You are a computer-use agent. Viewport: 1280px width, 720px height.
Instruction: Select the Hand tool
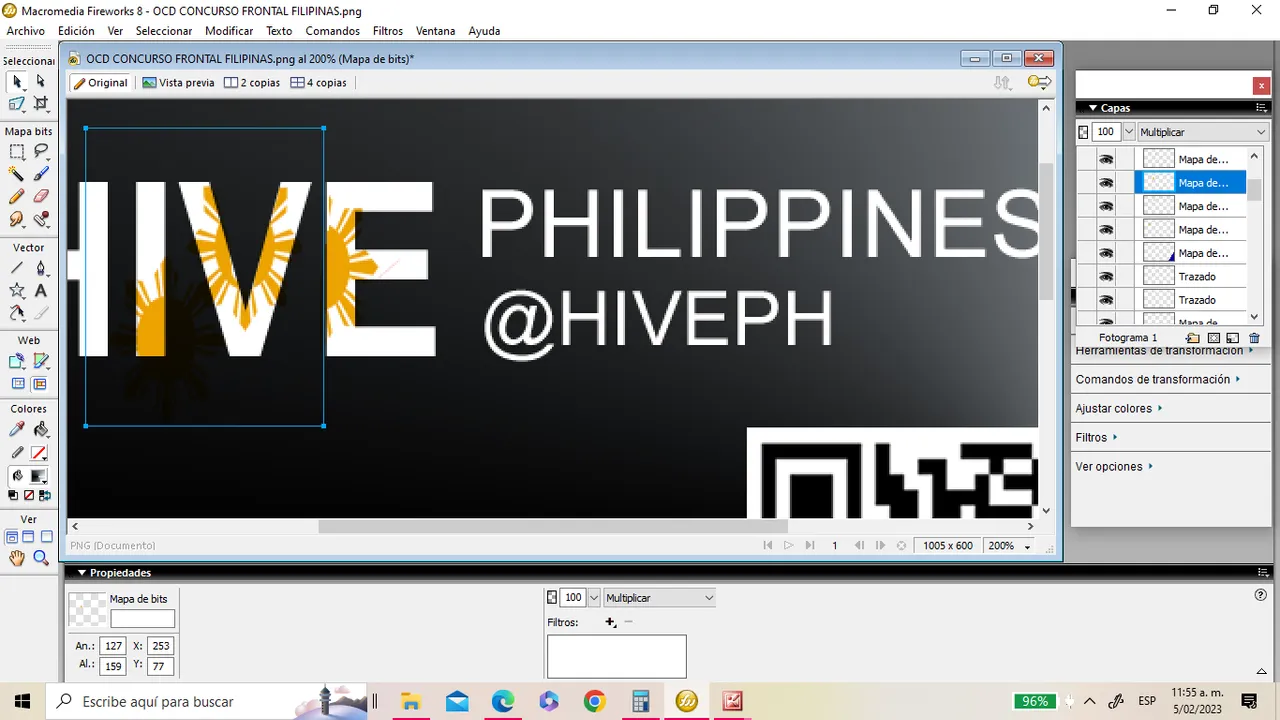pos(17,559)
